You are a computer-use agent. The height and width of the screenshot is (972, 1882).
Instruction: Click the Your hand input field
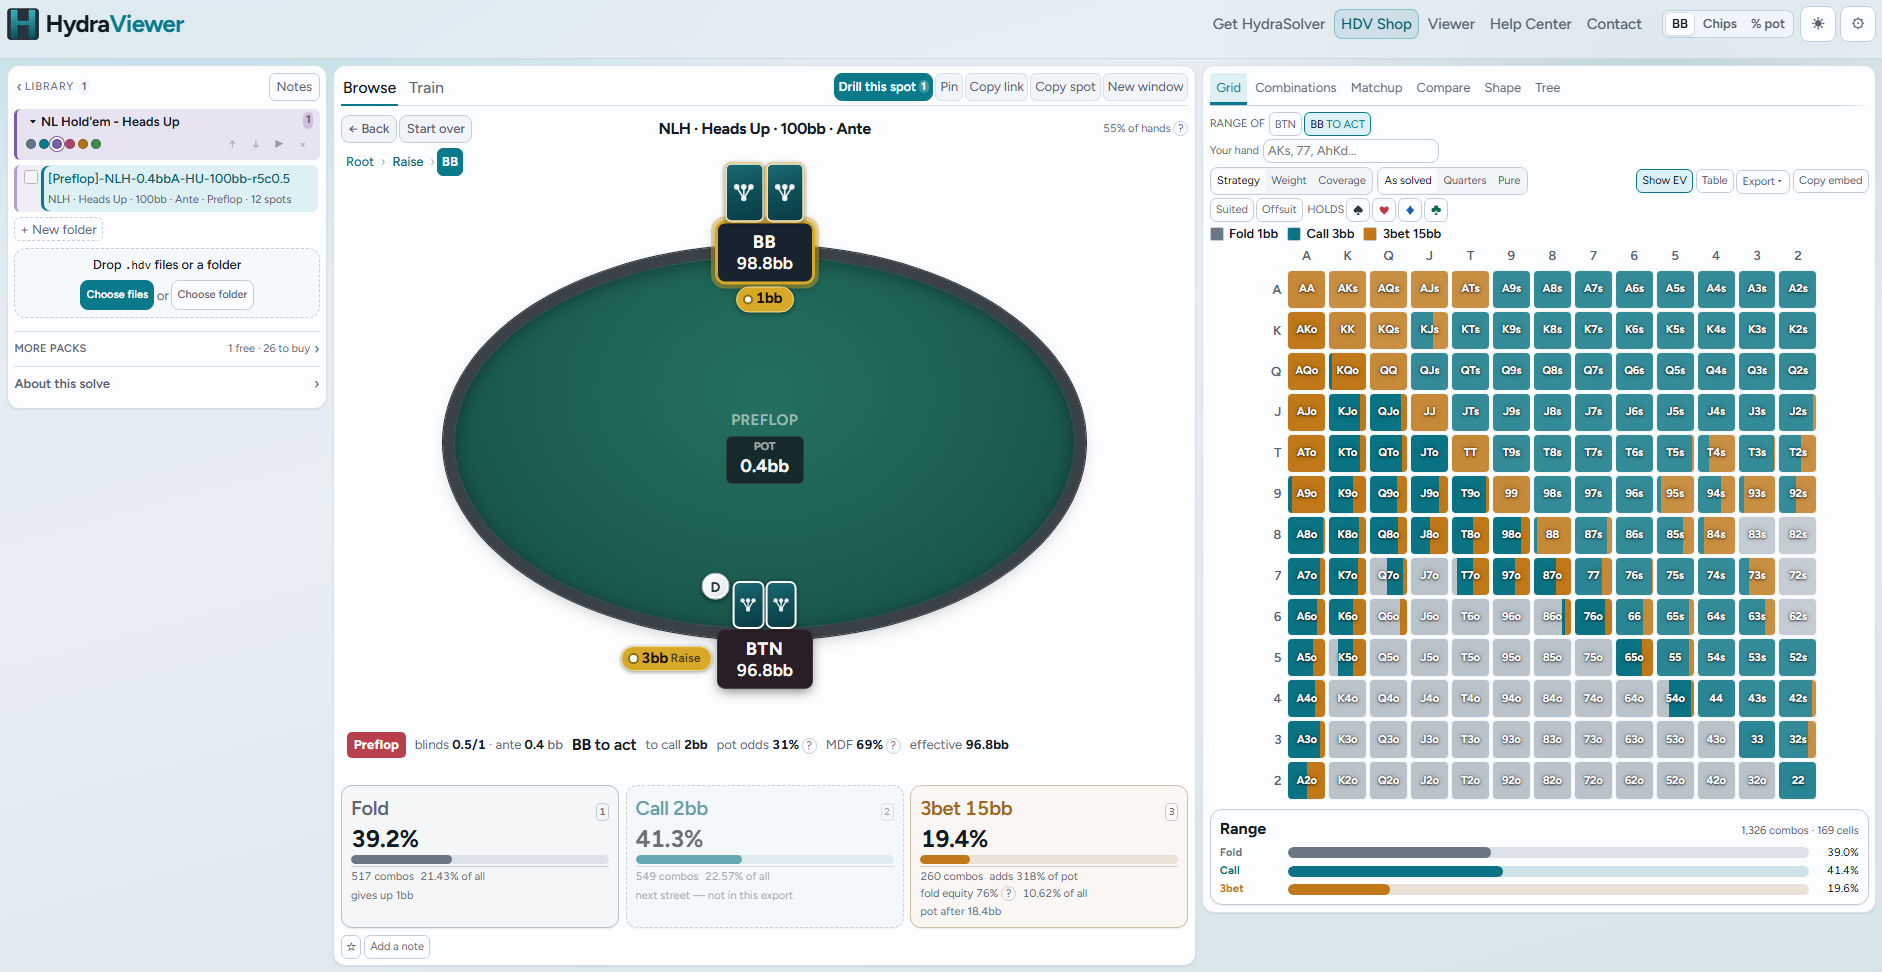[1350, 151]
